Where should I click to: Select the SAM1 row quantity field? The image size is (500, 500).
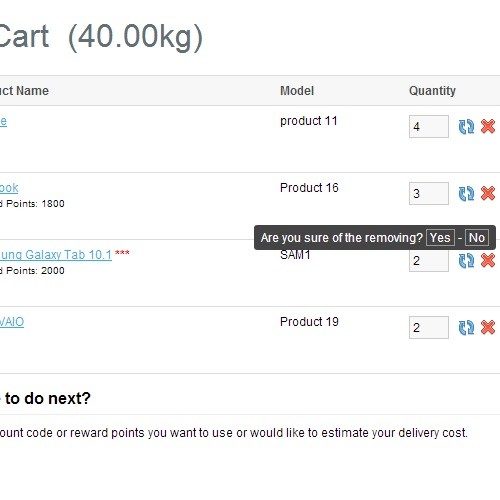[429, 261]
